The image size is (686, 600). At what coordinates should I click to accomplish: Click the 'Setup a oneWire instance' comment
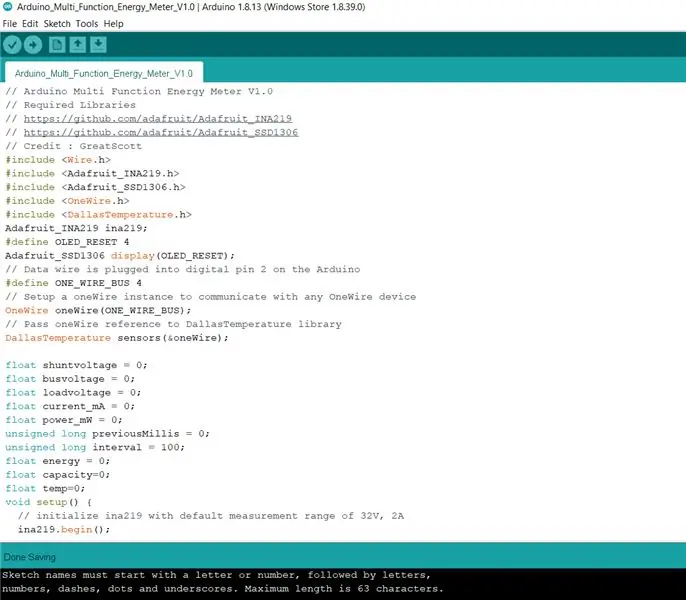pyautogui.click(x=210, y=297)
